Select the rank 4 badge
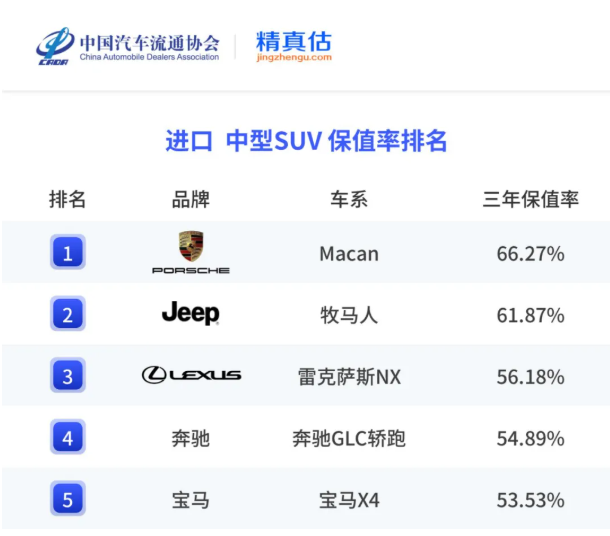The width and height of the screenshot is (610, 536). [x=68, y=438]
